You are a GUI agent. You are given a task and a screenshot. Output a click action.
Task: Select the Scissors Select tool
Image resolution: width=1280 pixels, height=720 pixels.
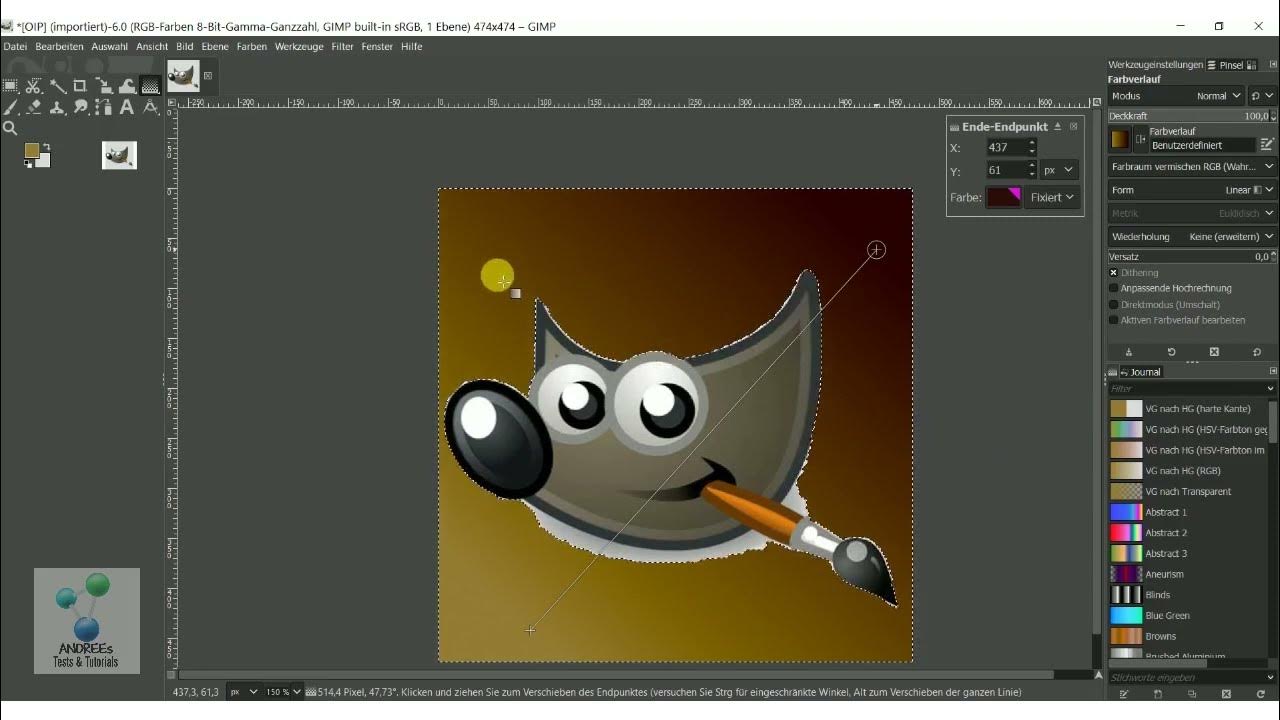[x=33, y=86]
